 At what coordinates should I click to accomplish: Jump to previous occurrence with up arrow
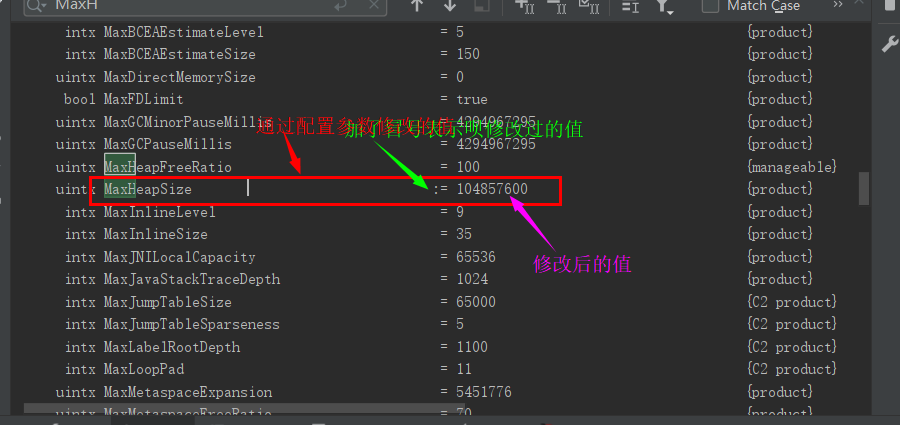[417, 6]
